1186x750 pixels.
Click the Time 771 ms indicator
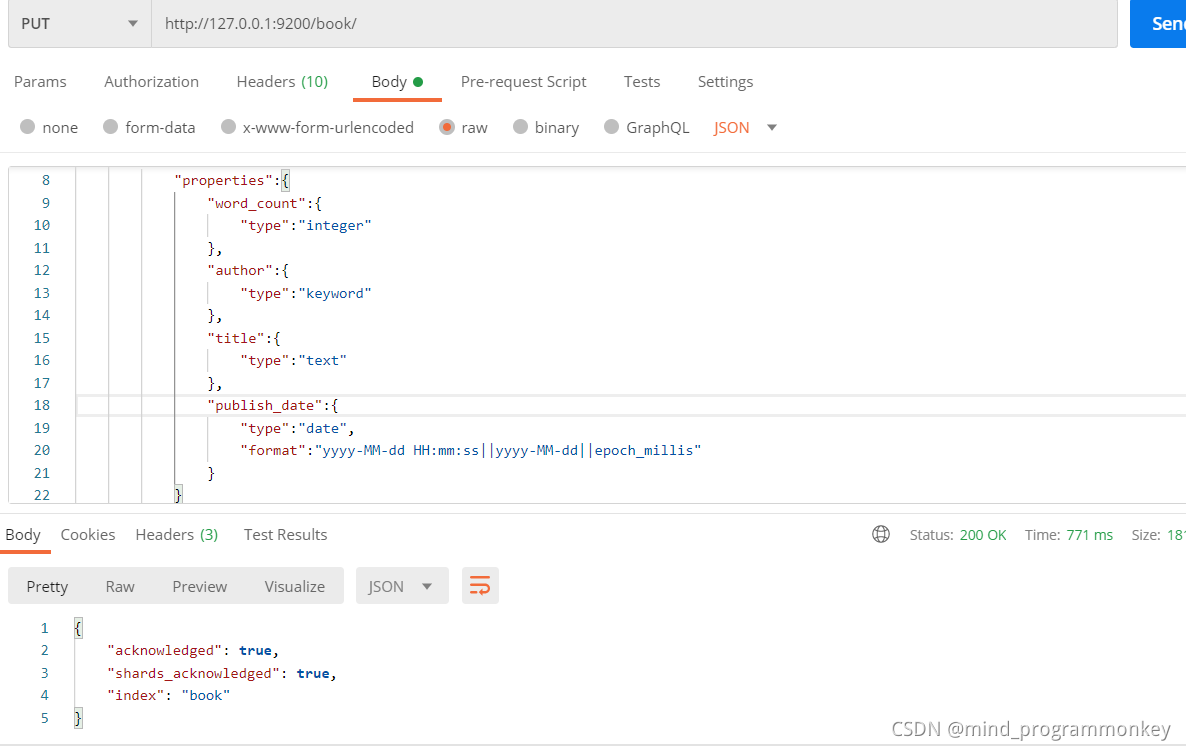point(1069,535)
